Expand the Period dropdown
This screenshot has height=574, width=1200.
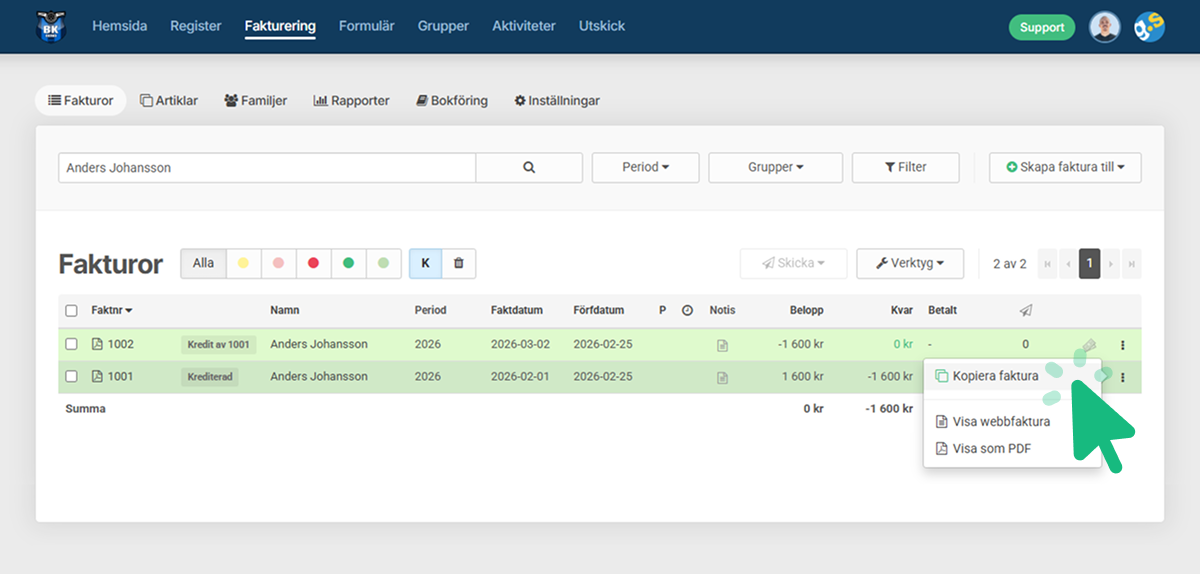click(x=645, y=168)
